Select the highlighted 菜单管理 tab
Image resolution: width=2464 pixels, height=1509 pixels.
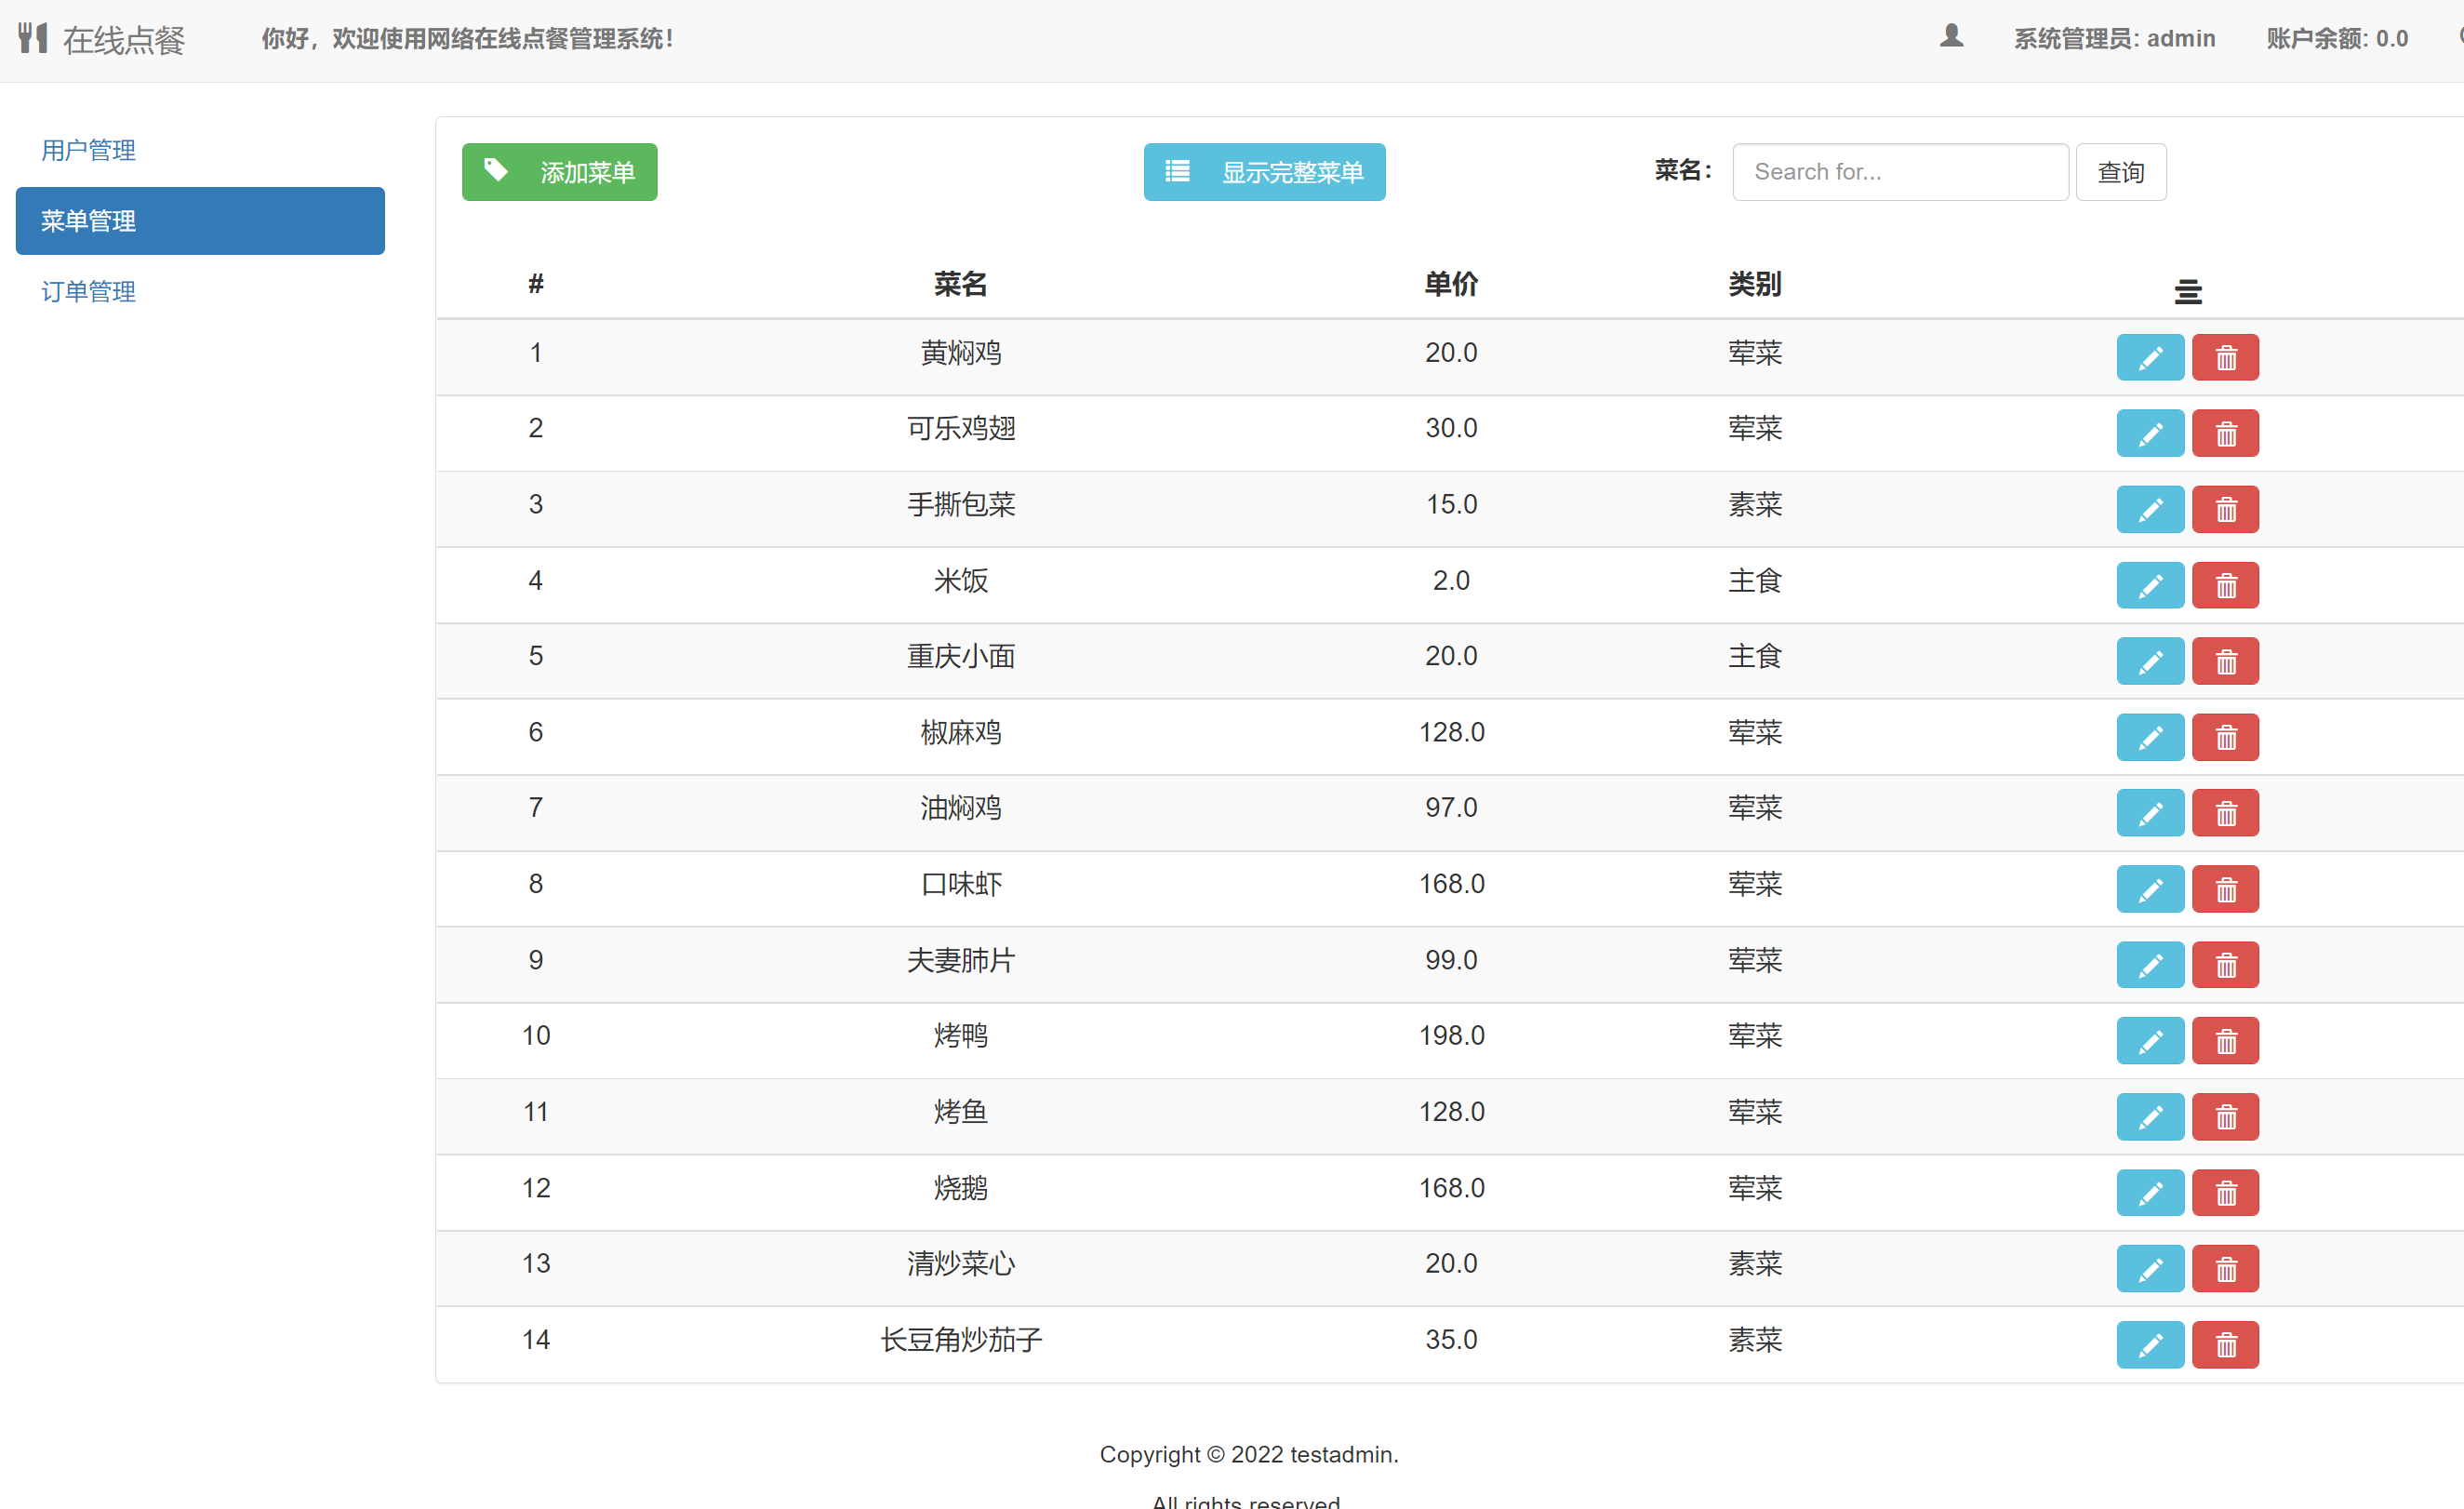tap(199, 221)
